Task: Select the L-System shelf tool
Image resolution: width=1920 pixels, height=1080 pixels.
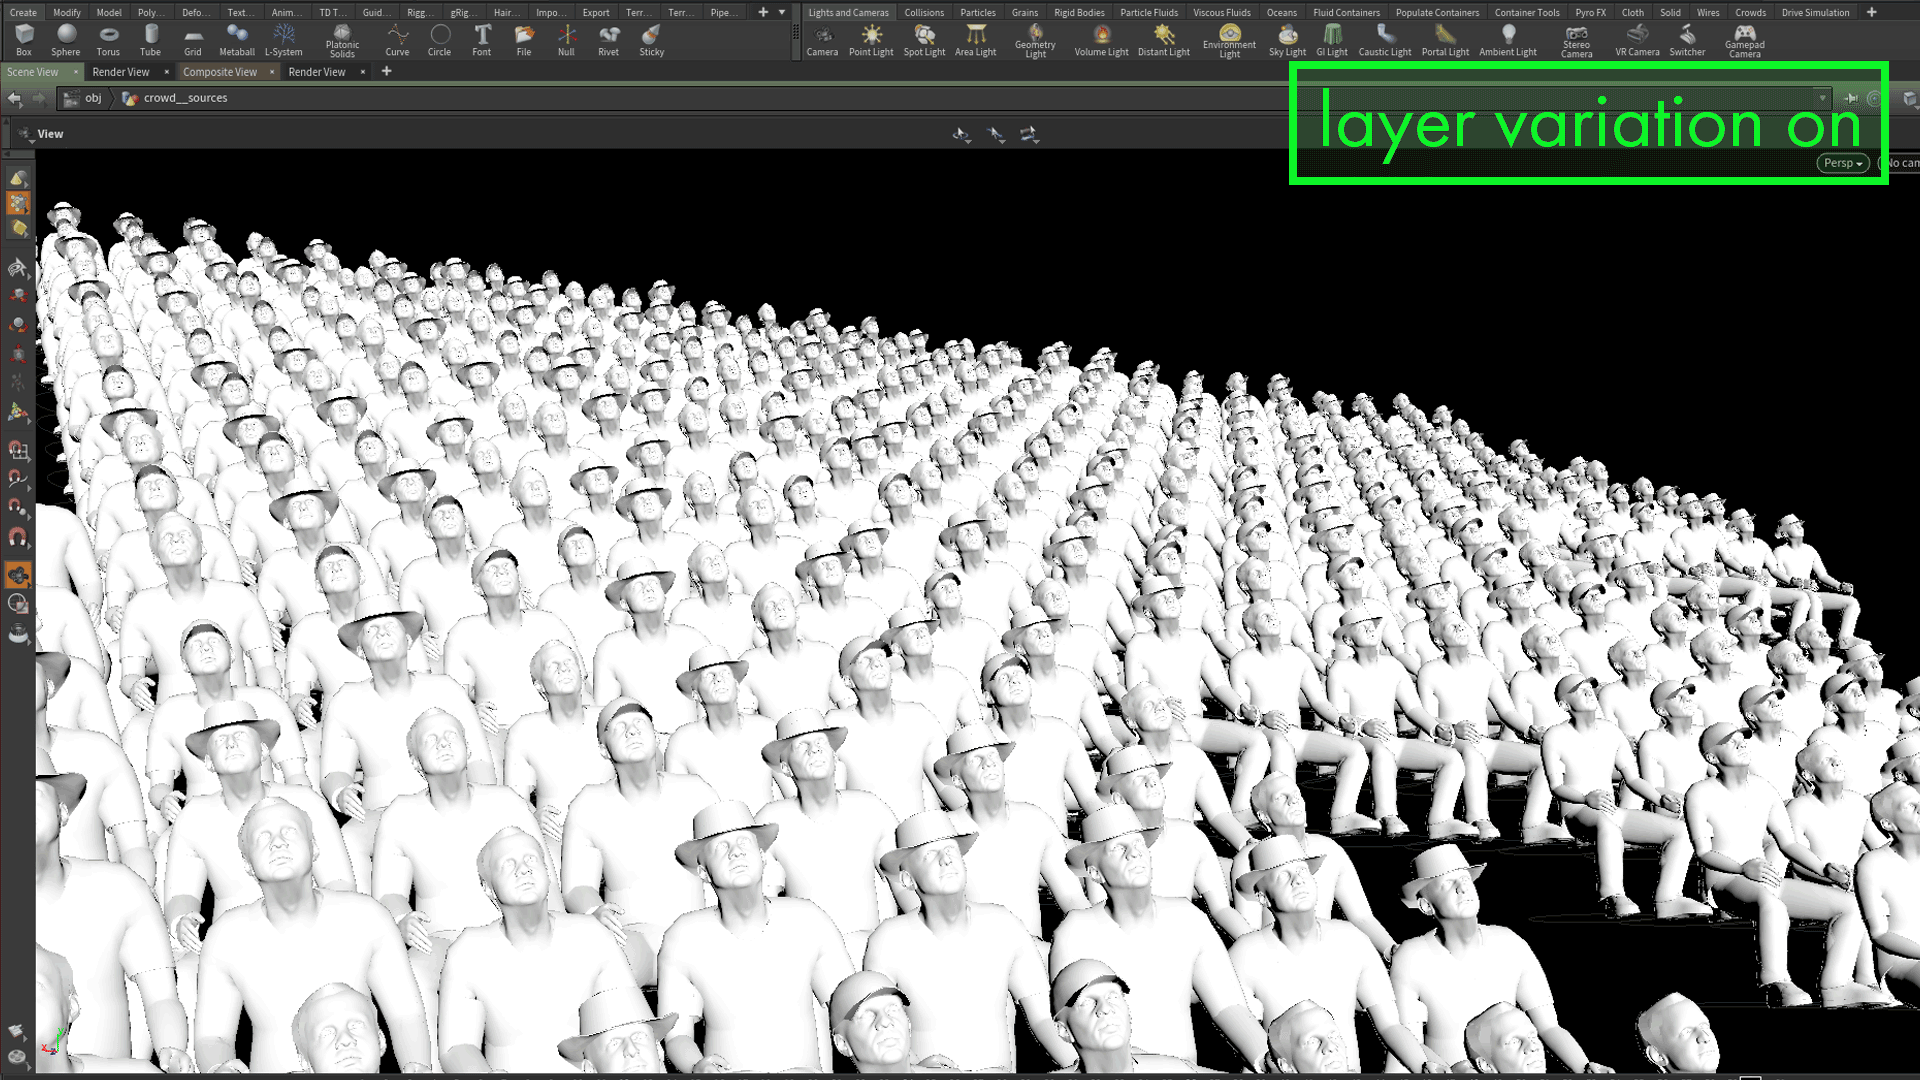Action: (283, 40)
